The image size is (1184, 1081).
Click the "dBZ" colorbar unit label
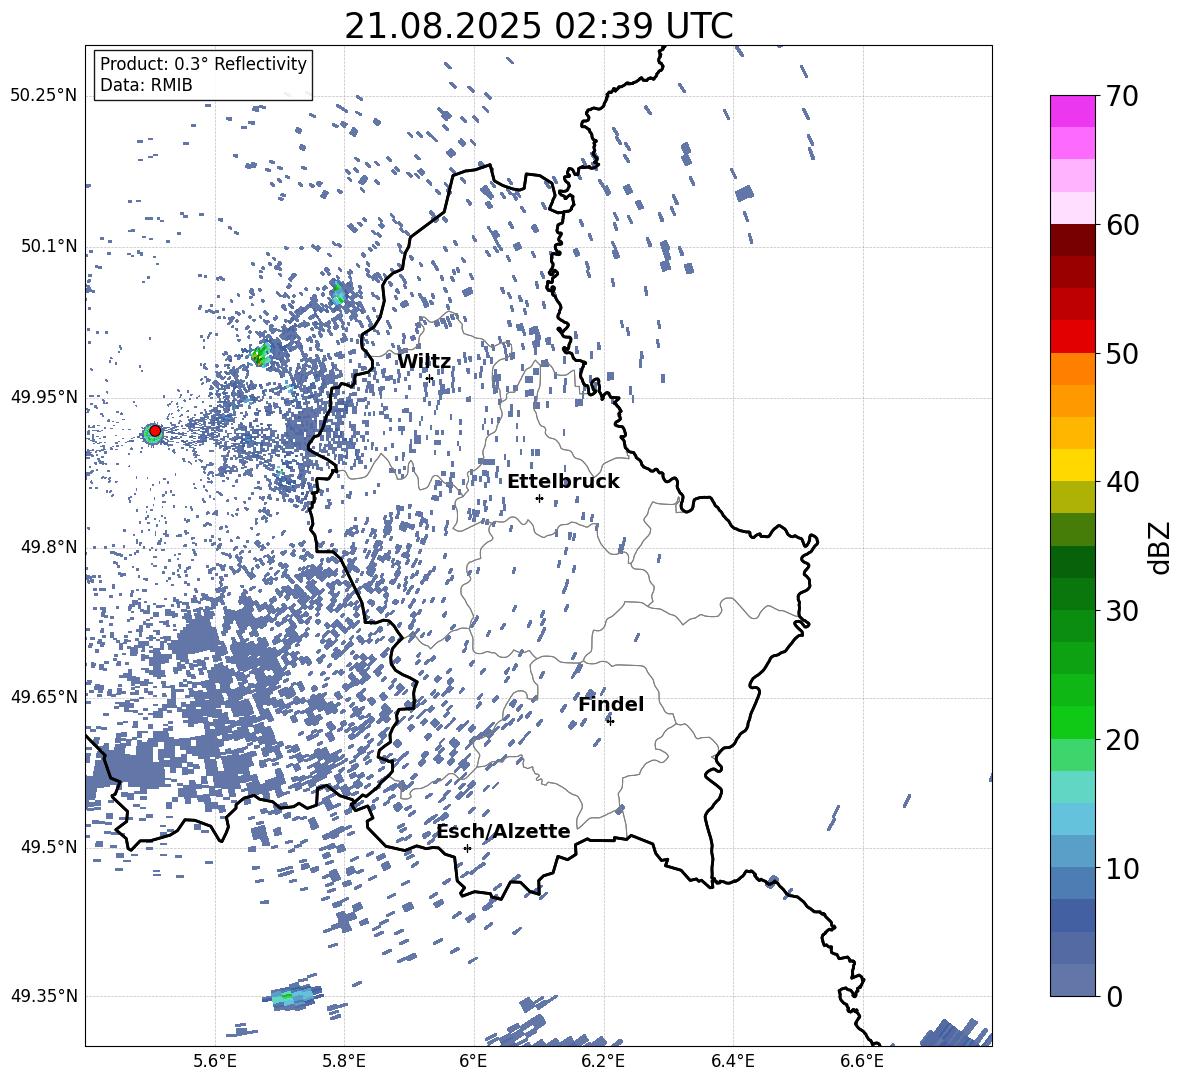1161,547
